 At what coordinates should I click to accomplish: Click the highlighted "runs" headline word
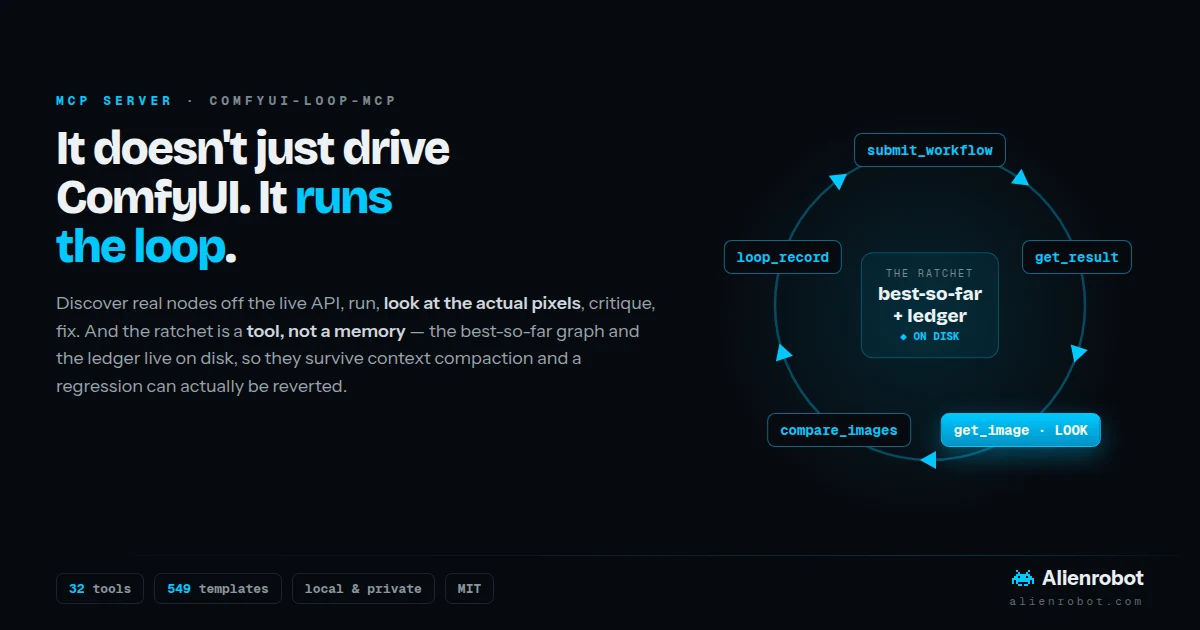pos(343,197)
